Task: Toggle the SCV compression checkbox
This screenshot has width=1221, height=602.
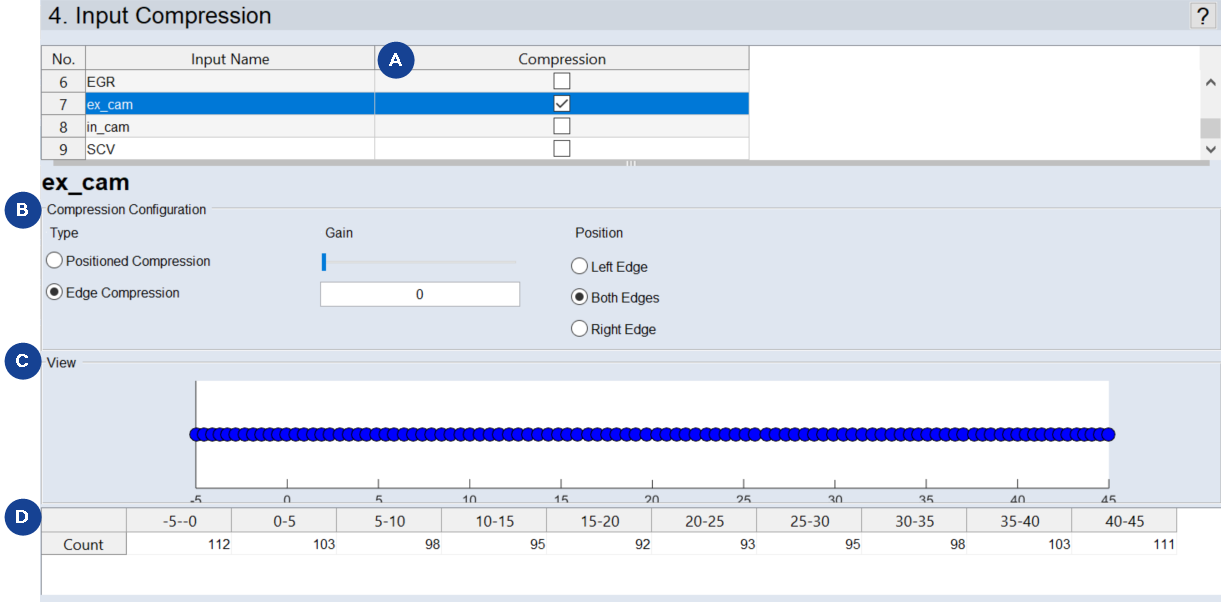Action: coord(562,149)
